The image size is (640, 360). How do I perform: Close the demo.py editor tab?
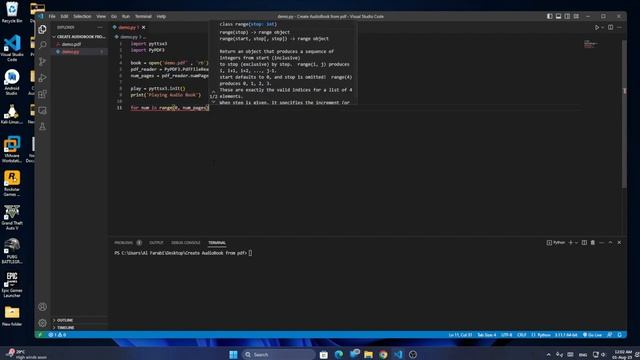click(x=144, y=27)
